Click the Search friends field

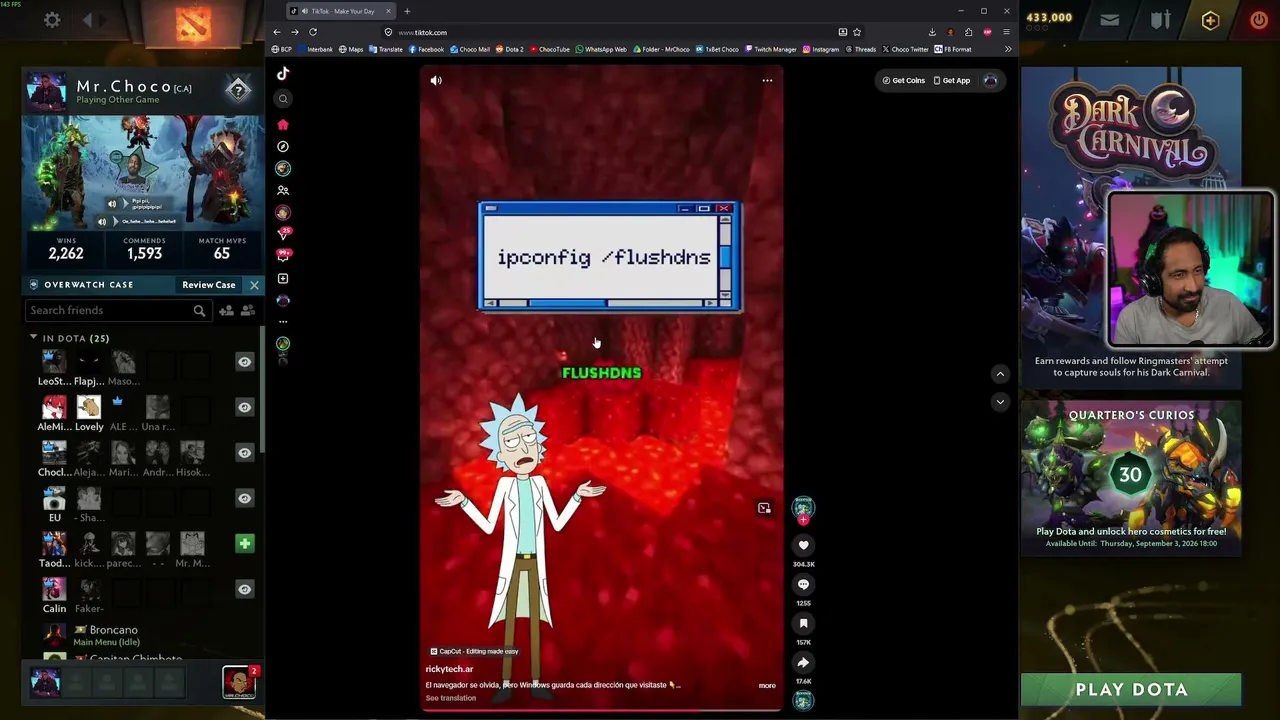pyautogui.click(x=117, y=311)
